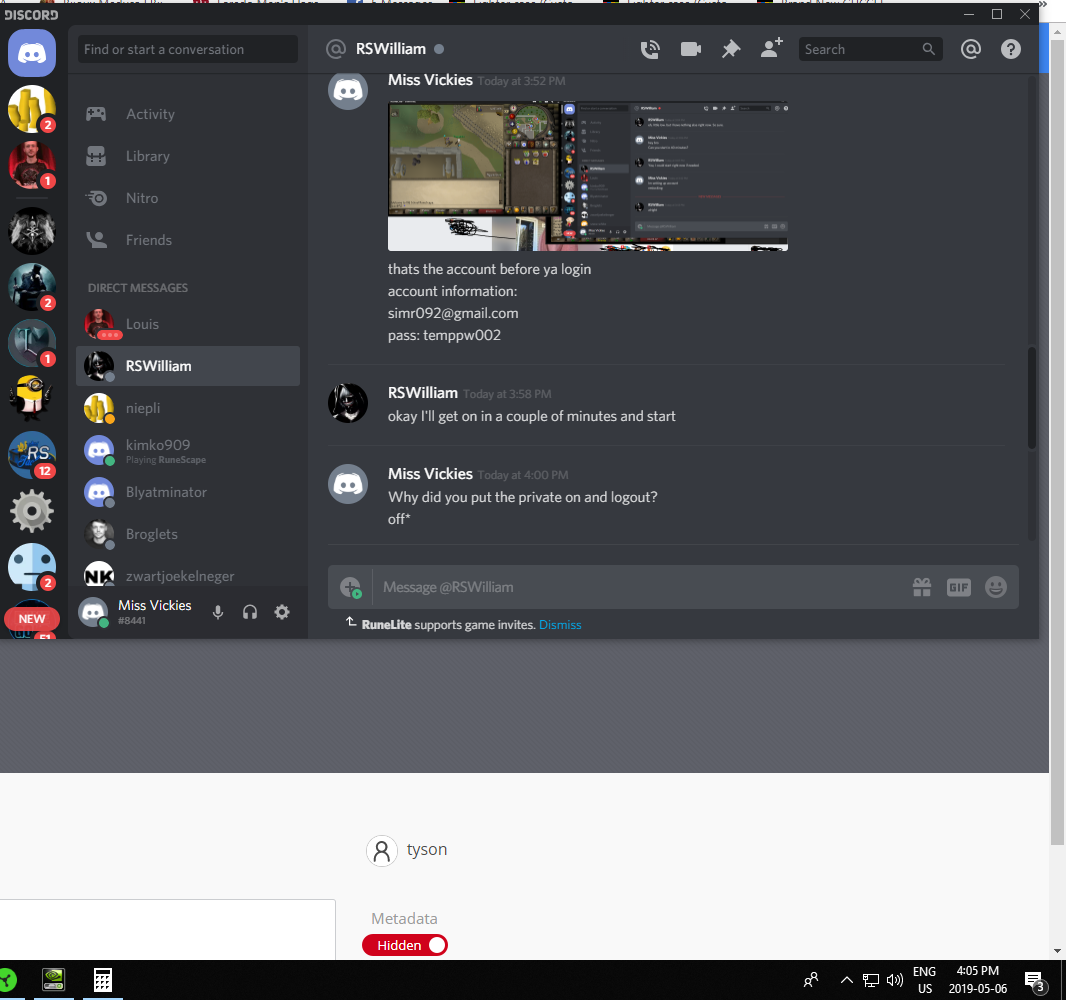
Task: Toggle the Hidden metadata switch
Action: (405, 945)
